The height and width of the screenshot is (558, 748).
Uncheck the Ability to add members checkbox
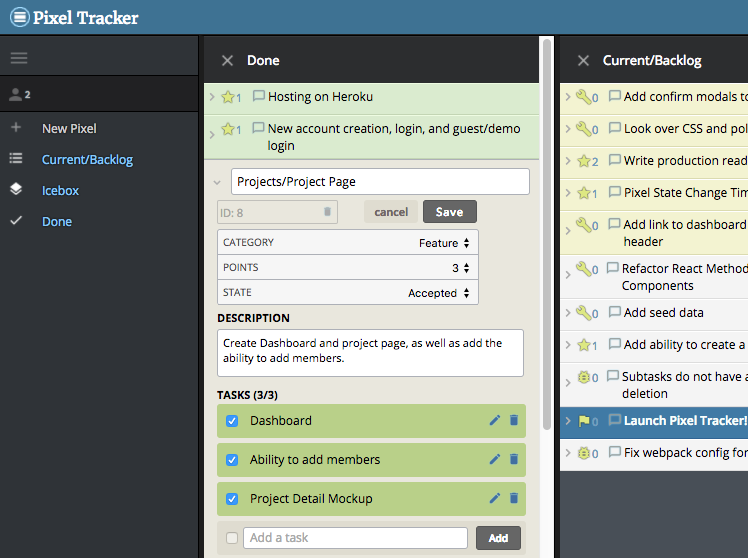pyautogui.click(x=232, y=460)
